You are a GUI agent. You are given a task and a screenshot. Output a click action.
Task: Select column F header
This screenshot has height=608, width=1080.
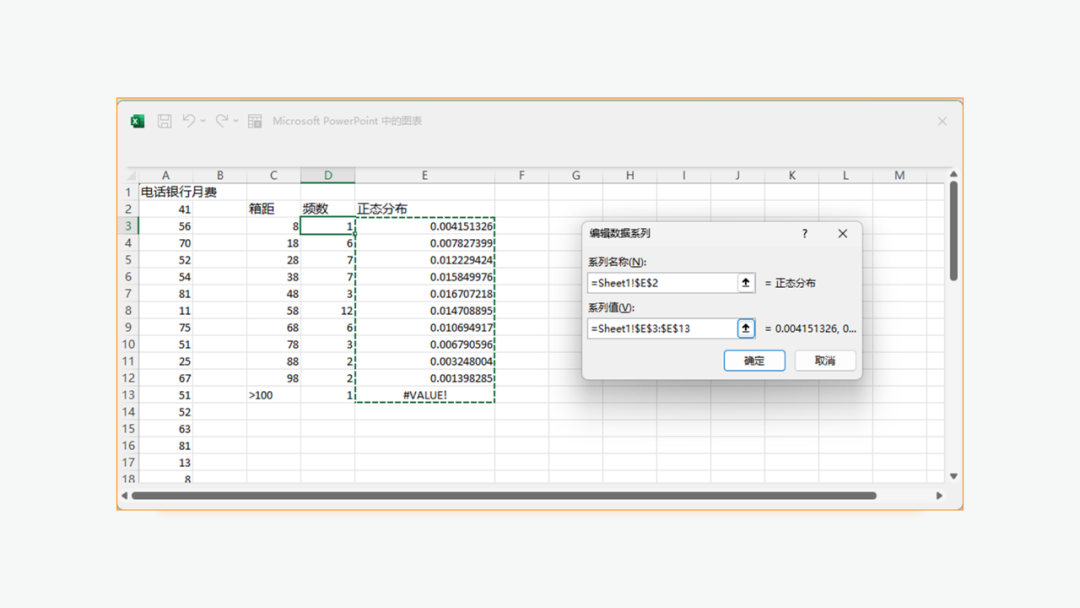click(x=521, y=176)
